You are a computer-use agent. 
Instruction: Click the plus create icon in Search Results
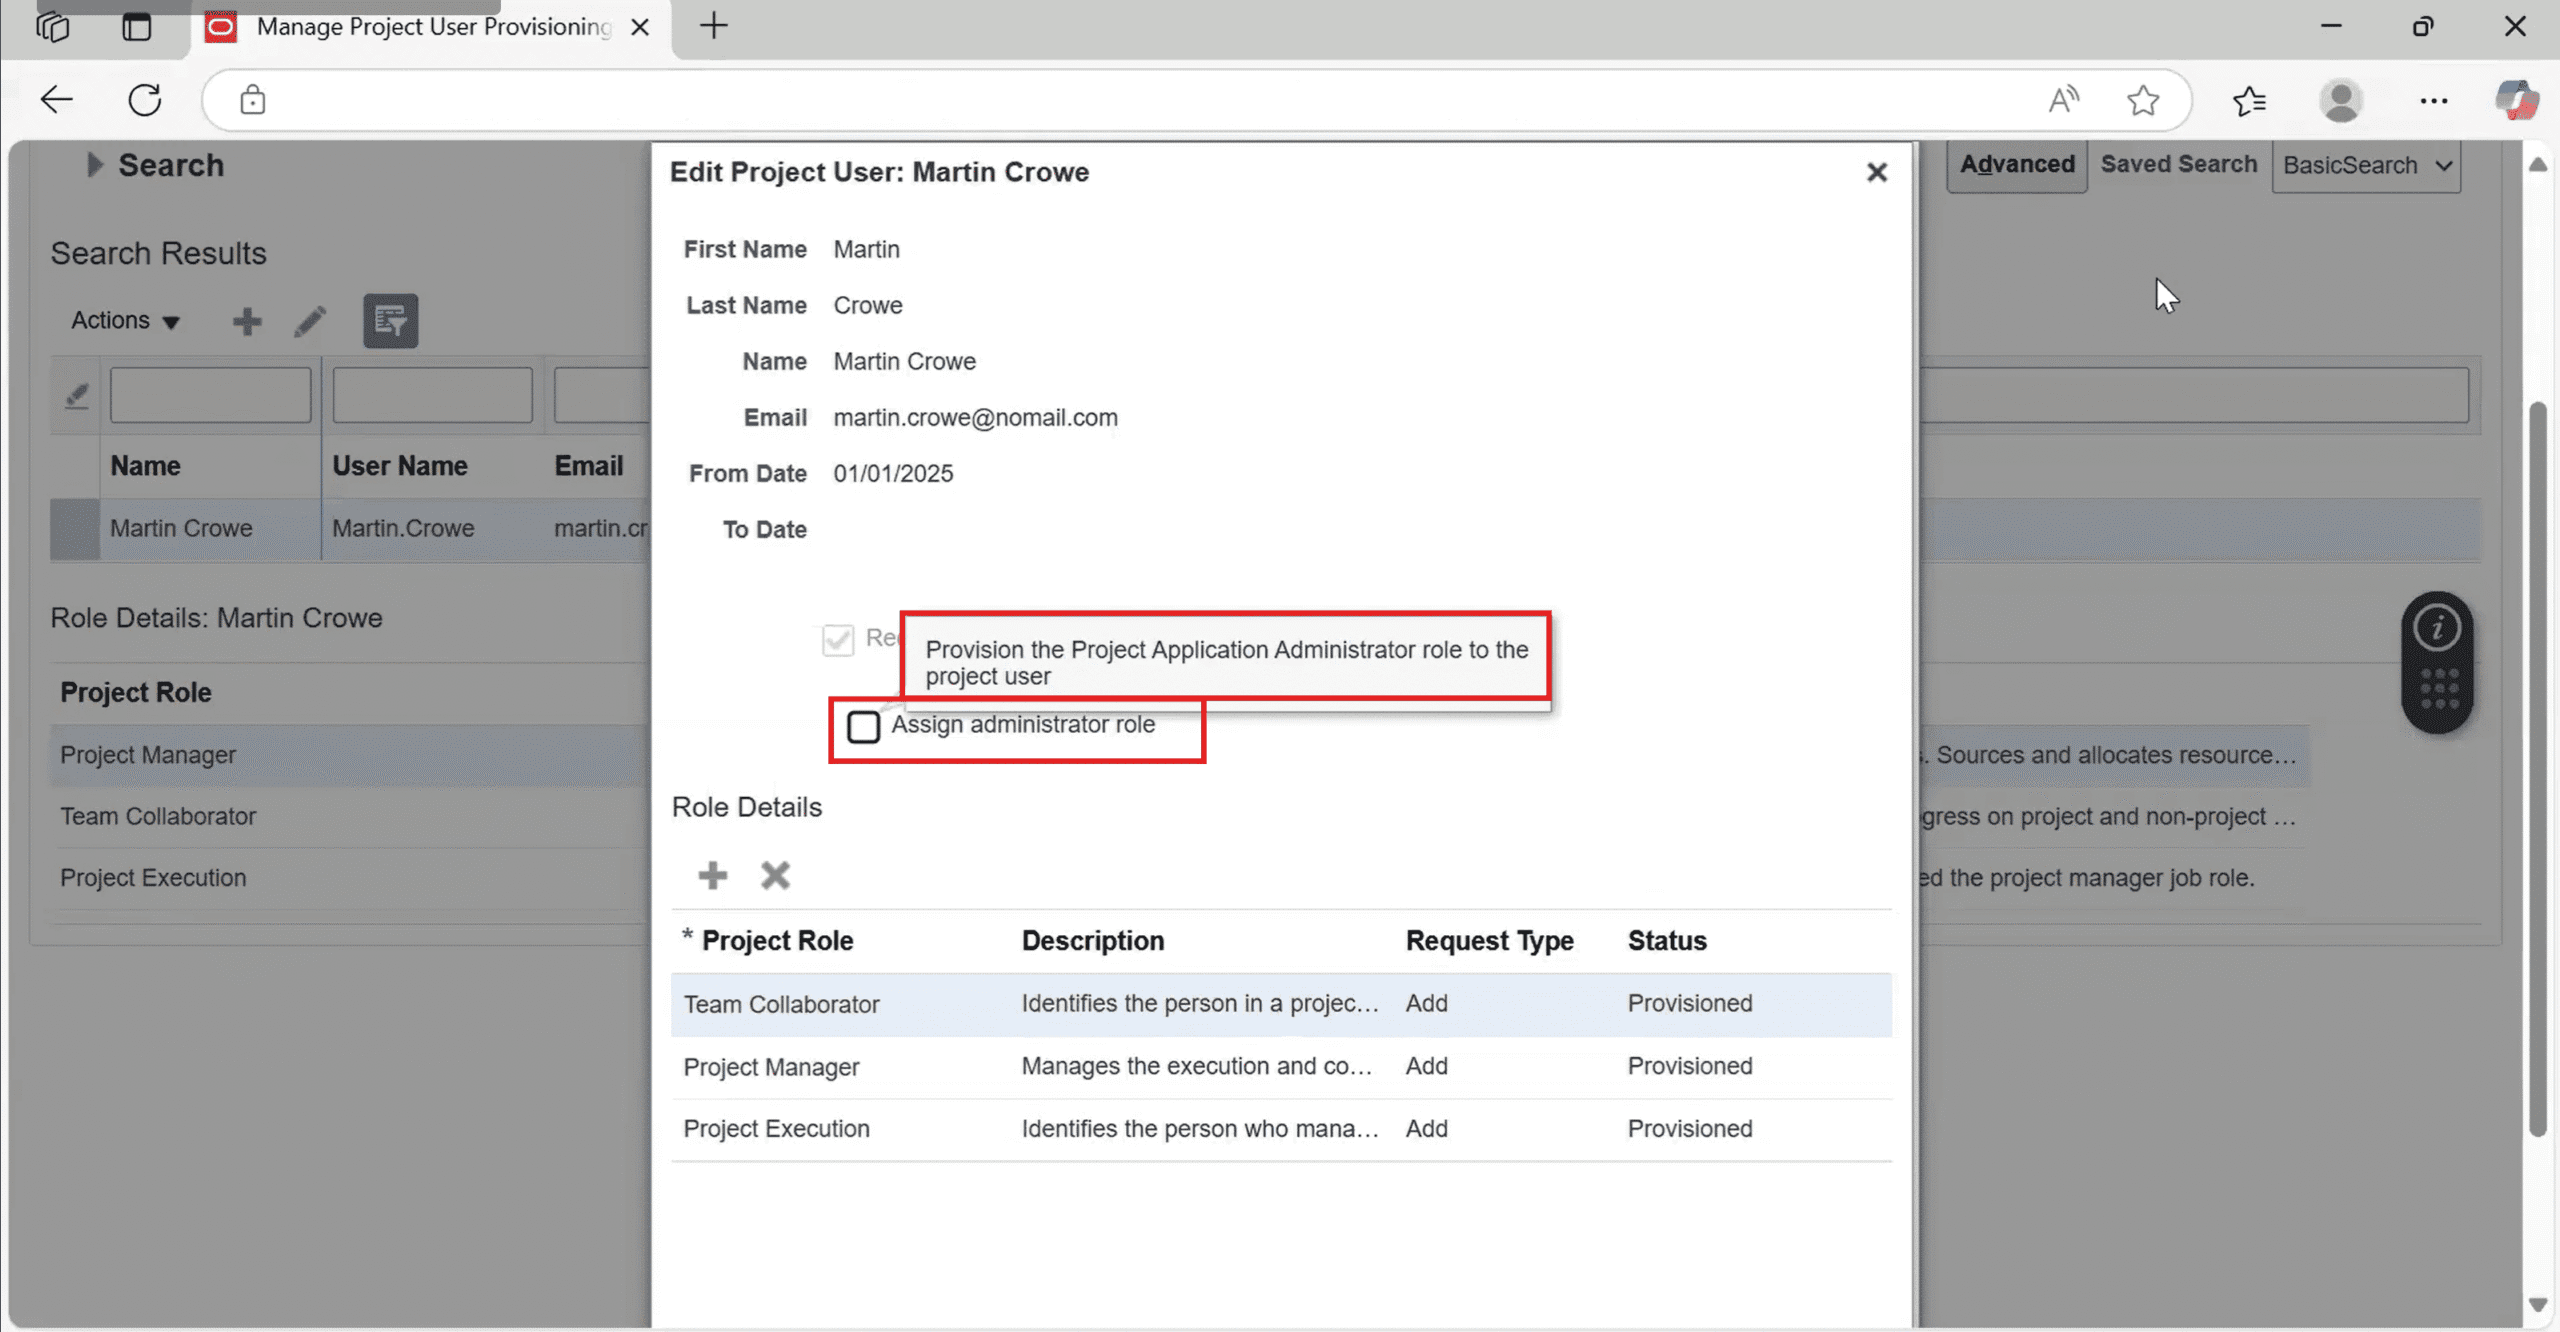(247, 321)
